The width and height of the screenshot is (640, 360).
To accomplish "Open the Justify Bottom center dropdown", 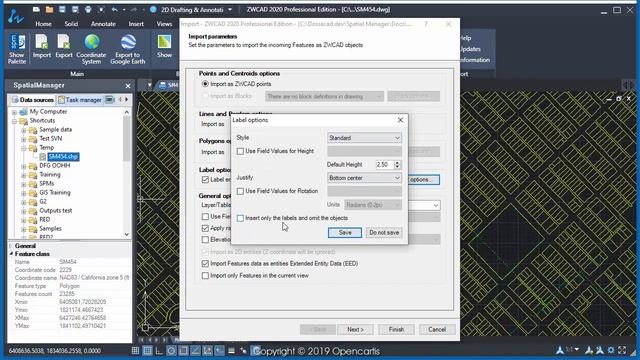I will tap(364, 178).
